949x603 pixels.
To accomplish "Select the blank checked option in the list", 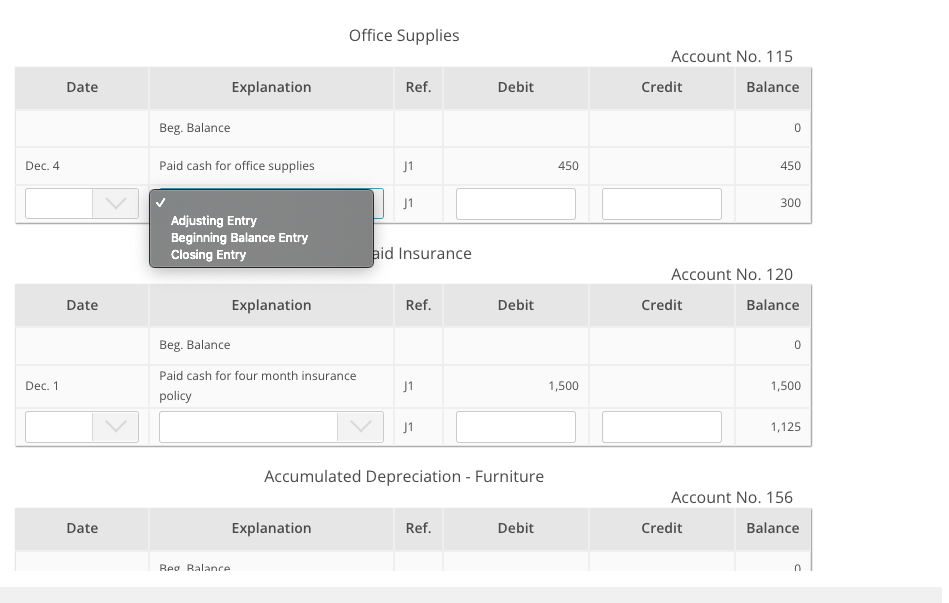I will (261, 203).
